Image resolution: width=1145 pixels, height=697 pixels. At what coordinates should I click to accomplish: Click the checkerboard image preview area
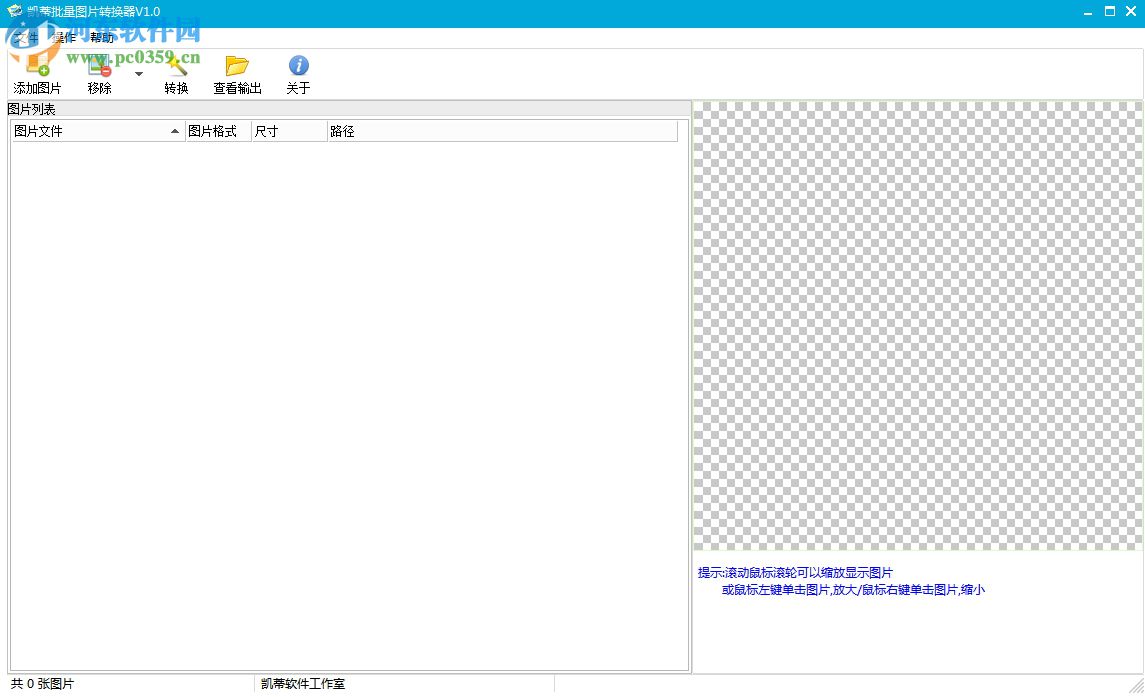(917, 326)
